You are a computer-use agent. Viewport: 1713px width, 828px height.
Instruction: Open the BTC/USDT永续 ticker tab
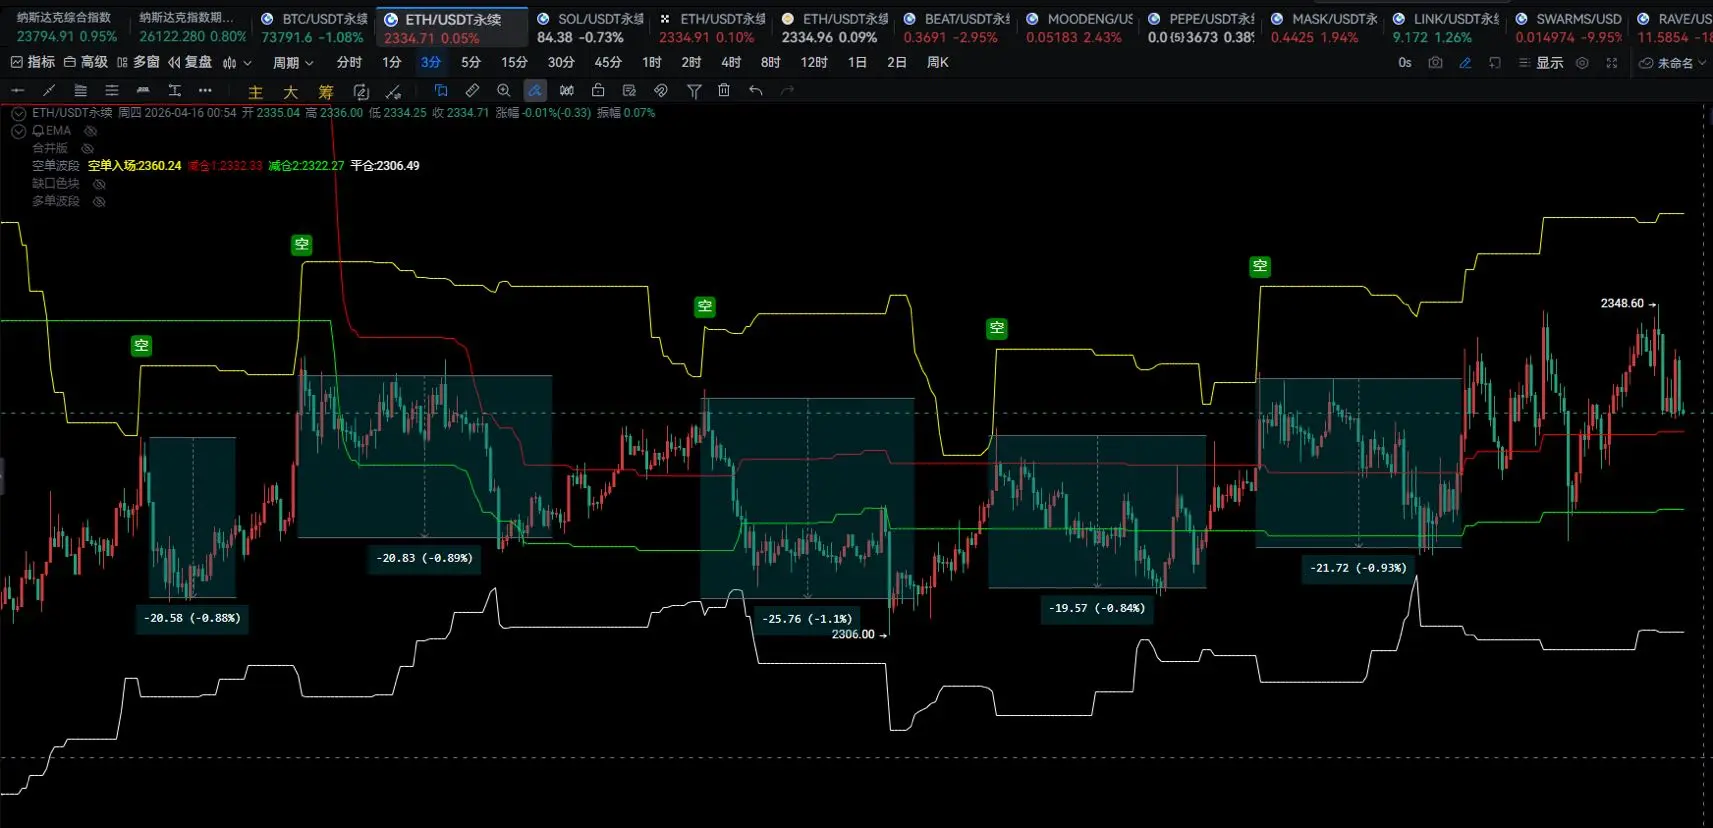[x=313, y=28]
